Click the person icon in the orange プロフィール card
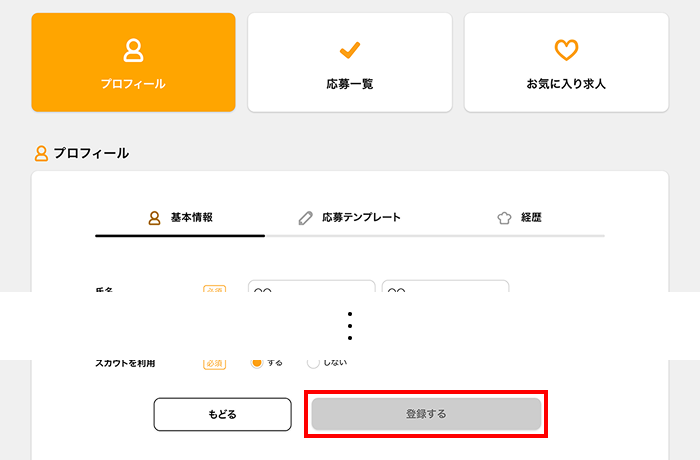This screenshot has height=460, width=700. point(133,50)
